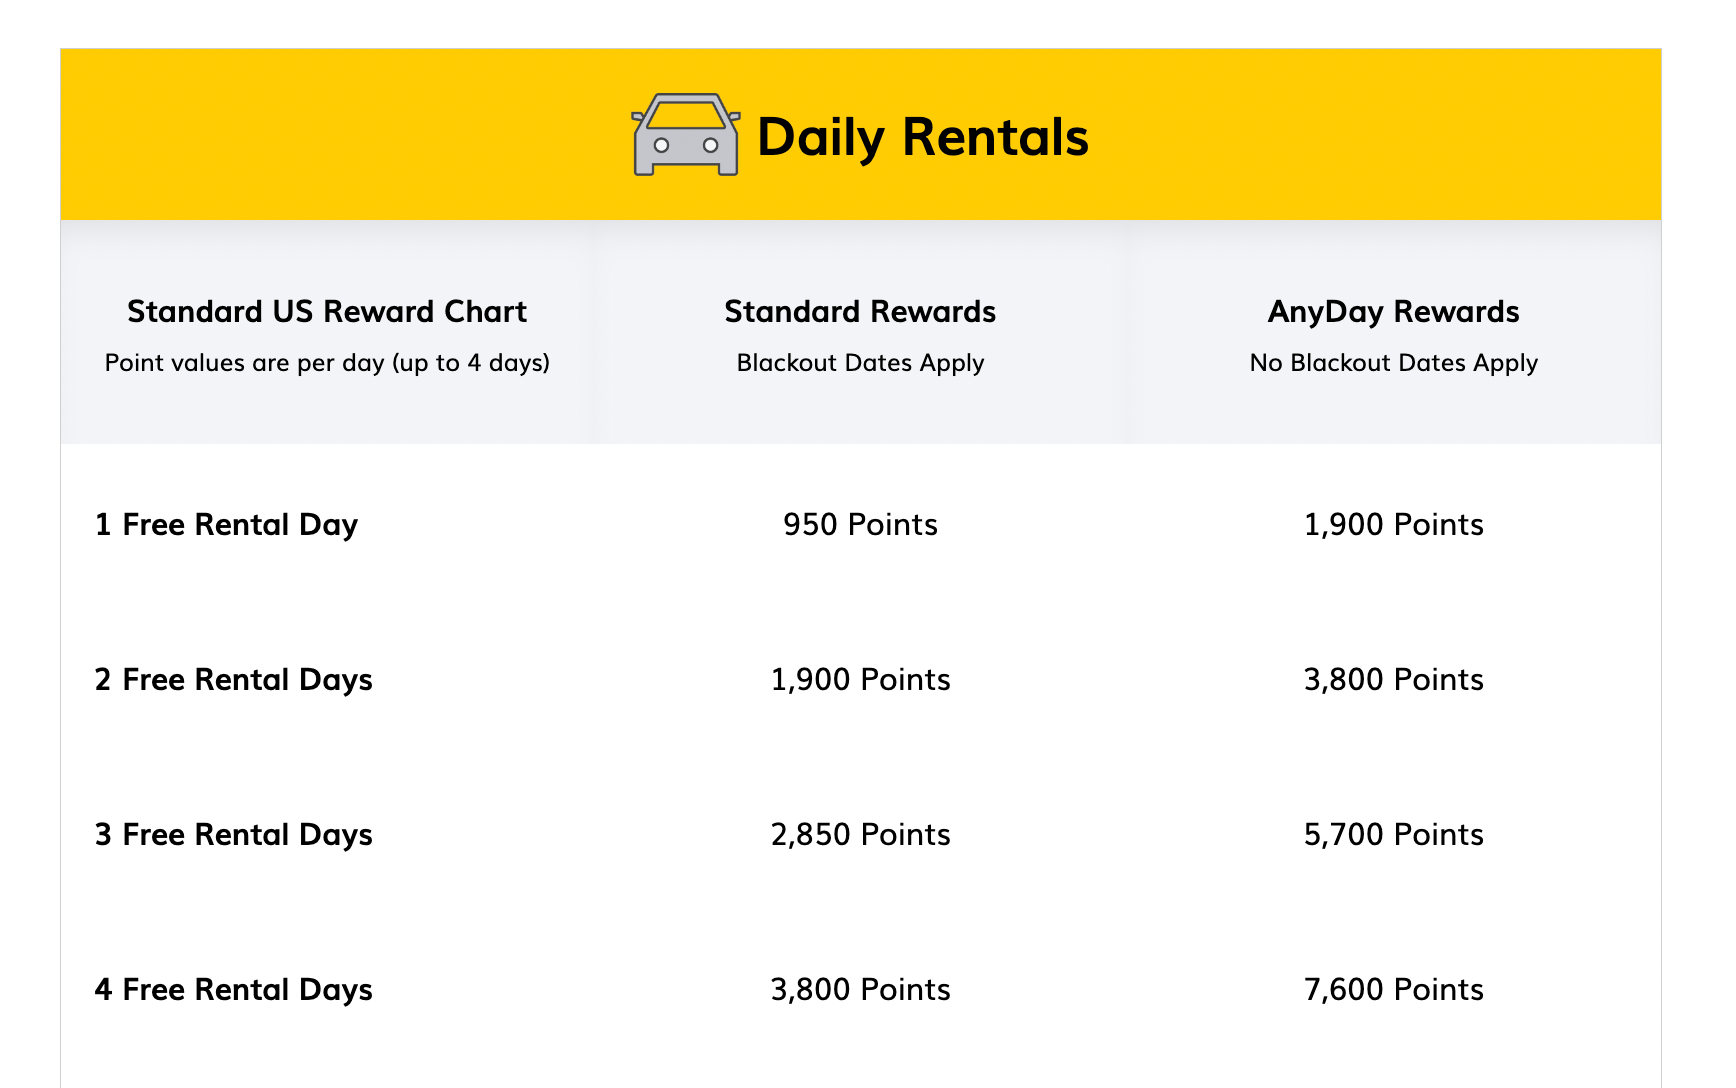The image size is (1736, 1088).
Task: Click the Daily Rentals heading
Action: (x=922, y=137)
